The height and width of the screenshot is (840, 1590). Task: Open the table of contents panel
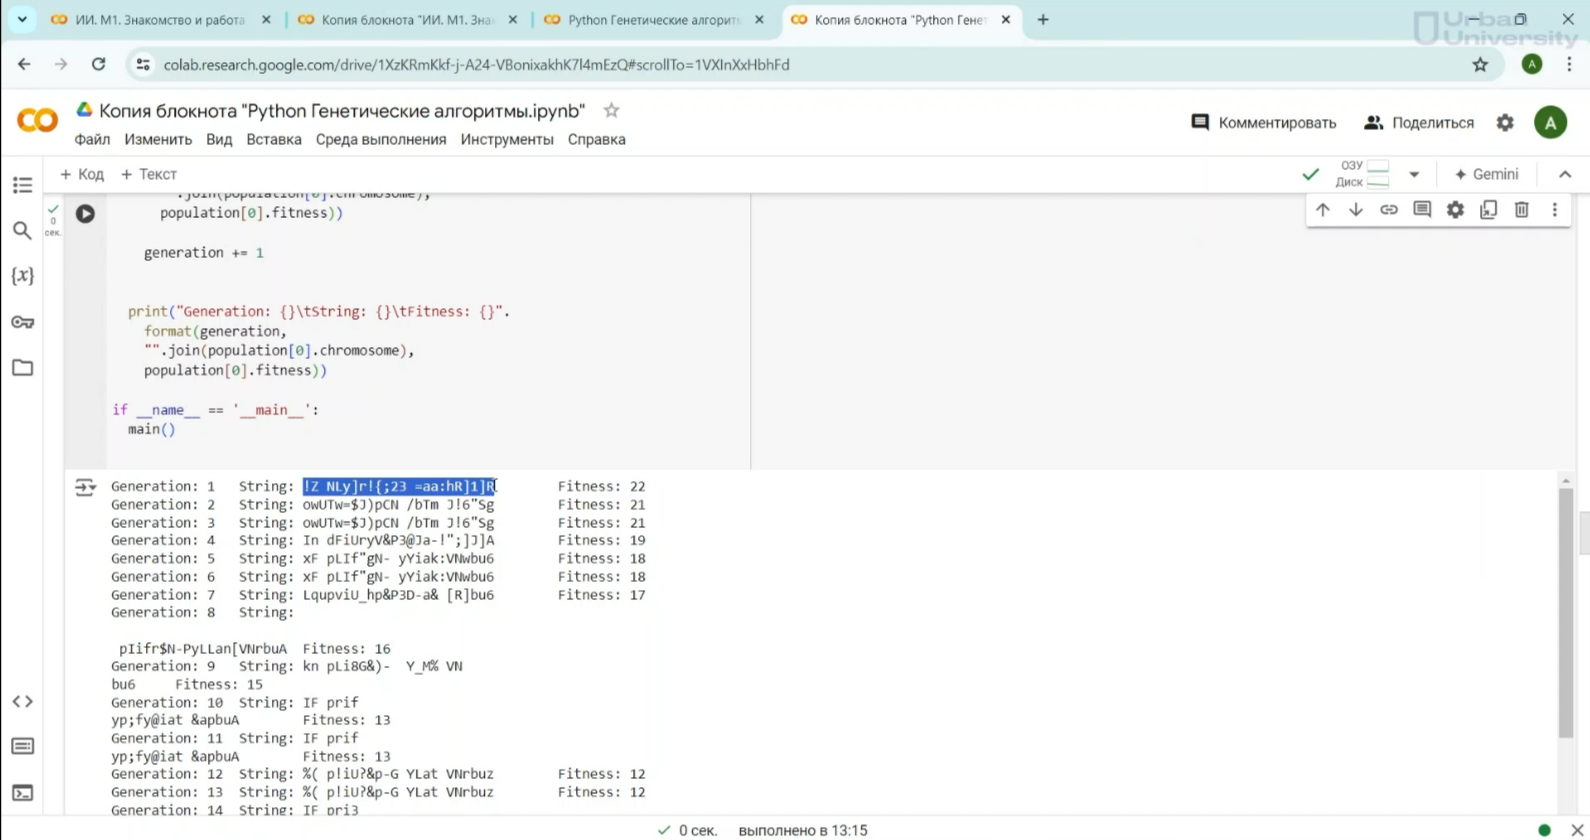pos(22,185)
